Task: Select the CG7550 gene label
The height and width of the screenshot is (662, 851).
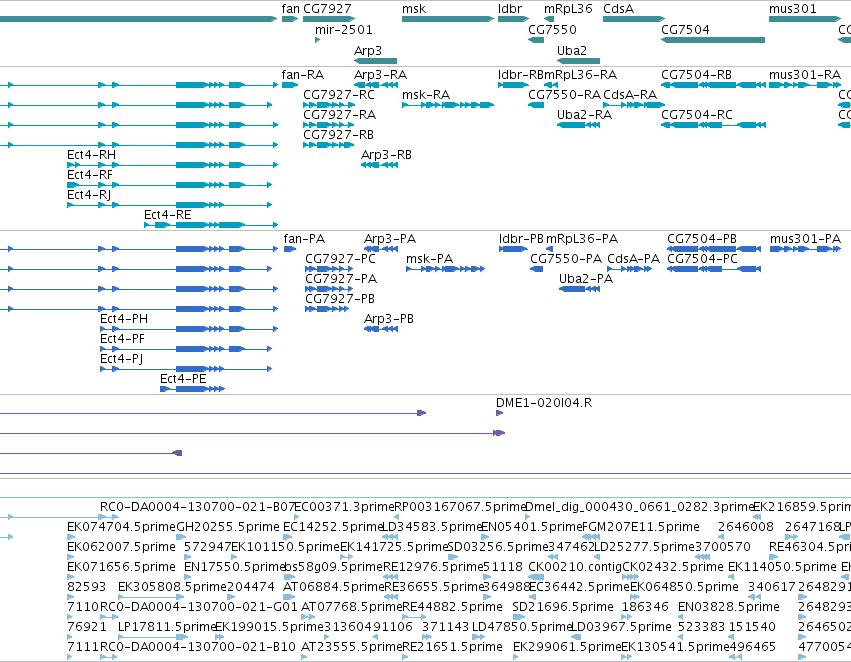Action: [x=552, y=29]
